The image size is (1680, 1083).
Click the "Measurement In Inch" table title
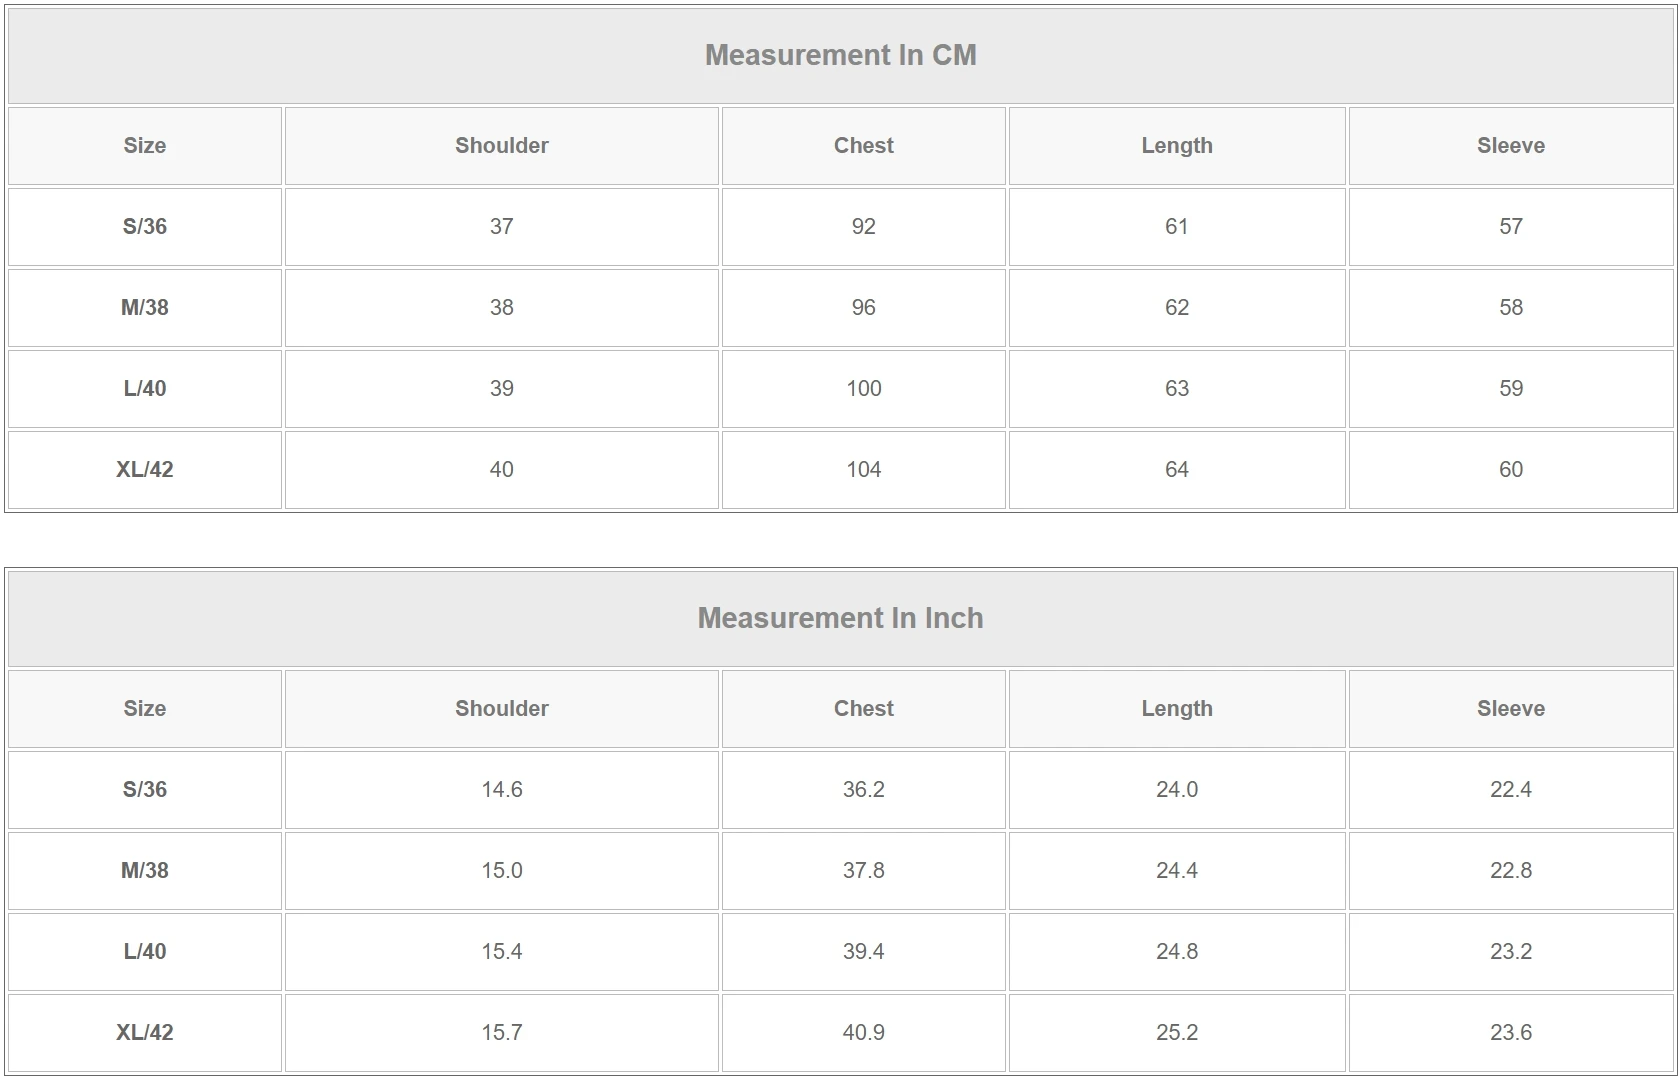[x=840, y=618]
